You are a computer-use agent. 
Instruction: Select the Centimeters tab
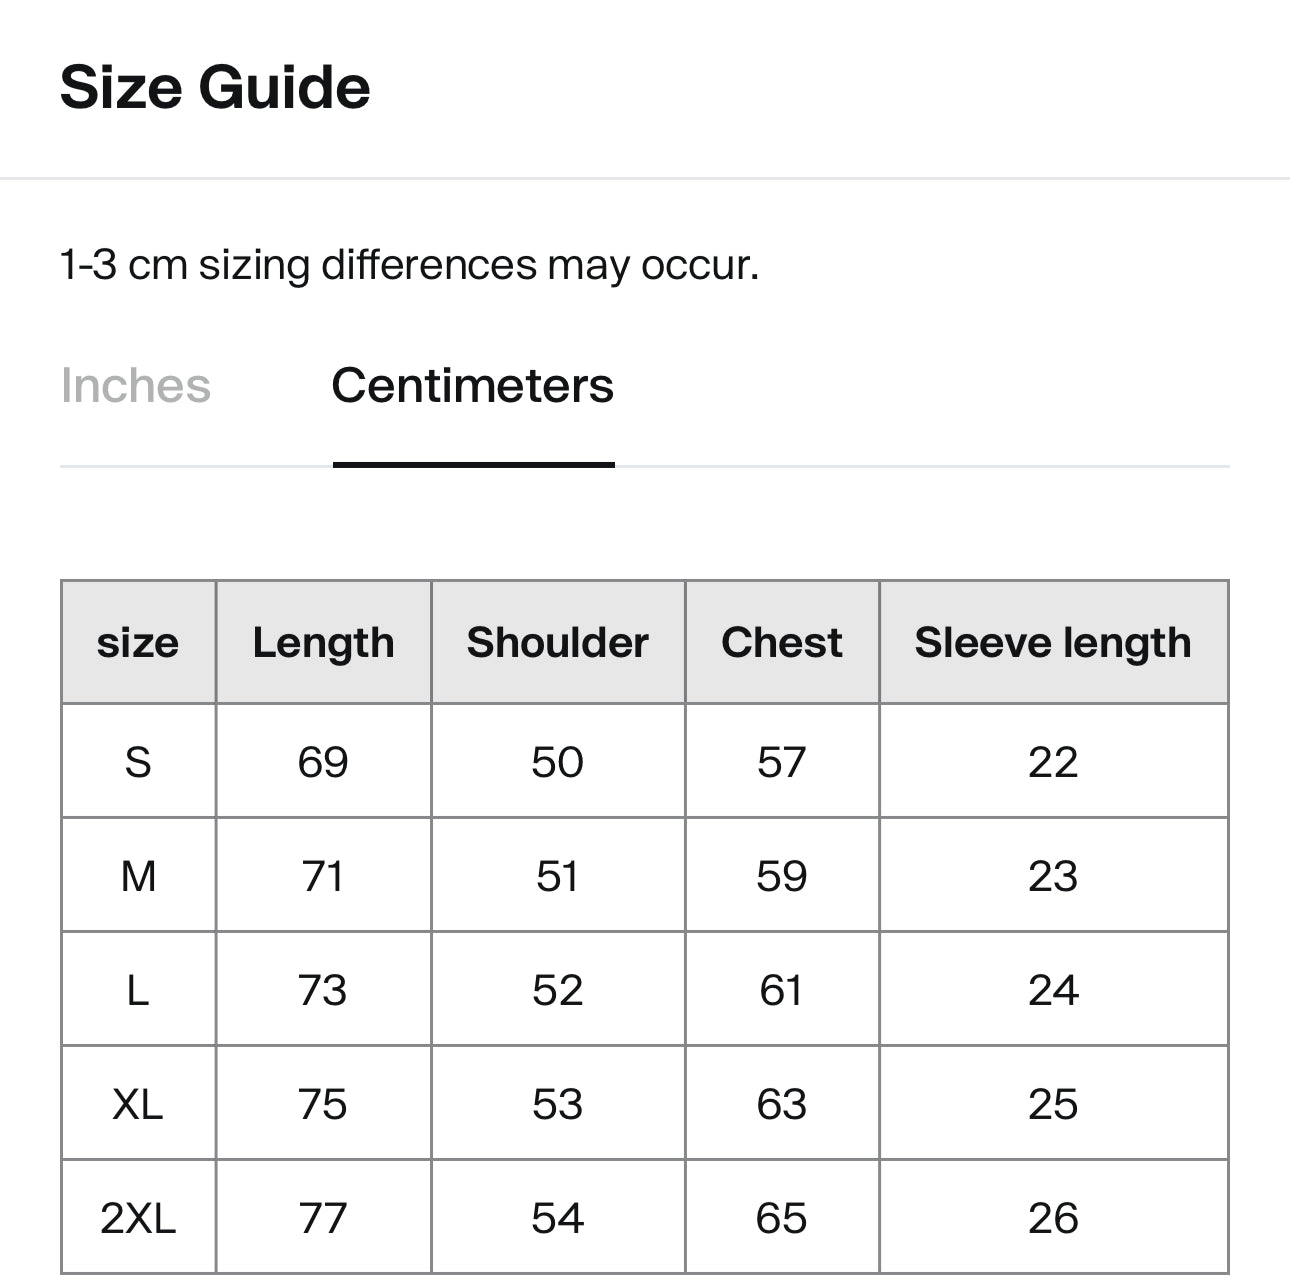472,386
